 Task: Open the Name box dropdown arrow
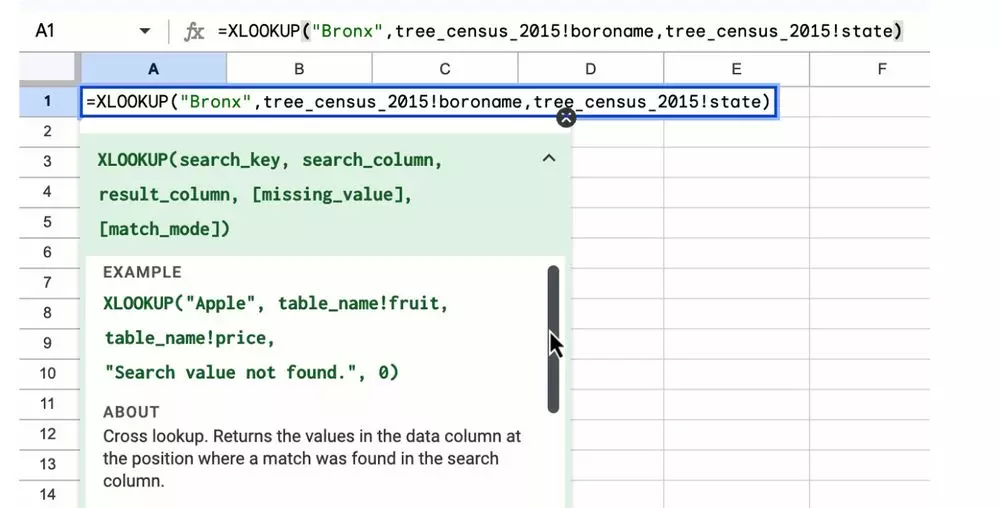click(x=147, y=32)
